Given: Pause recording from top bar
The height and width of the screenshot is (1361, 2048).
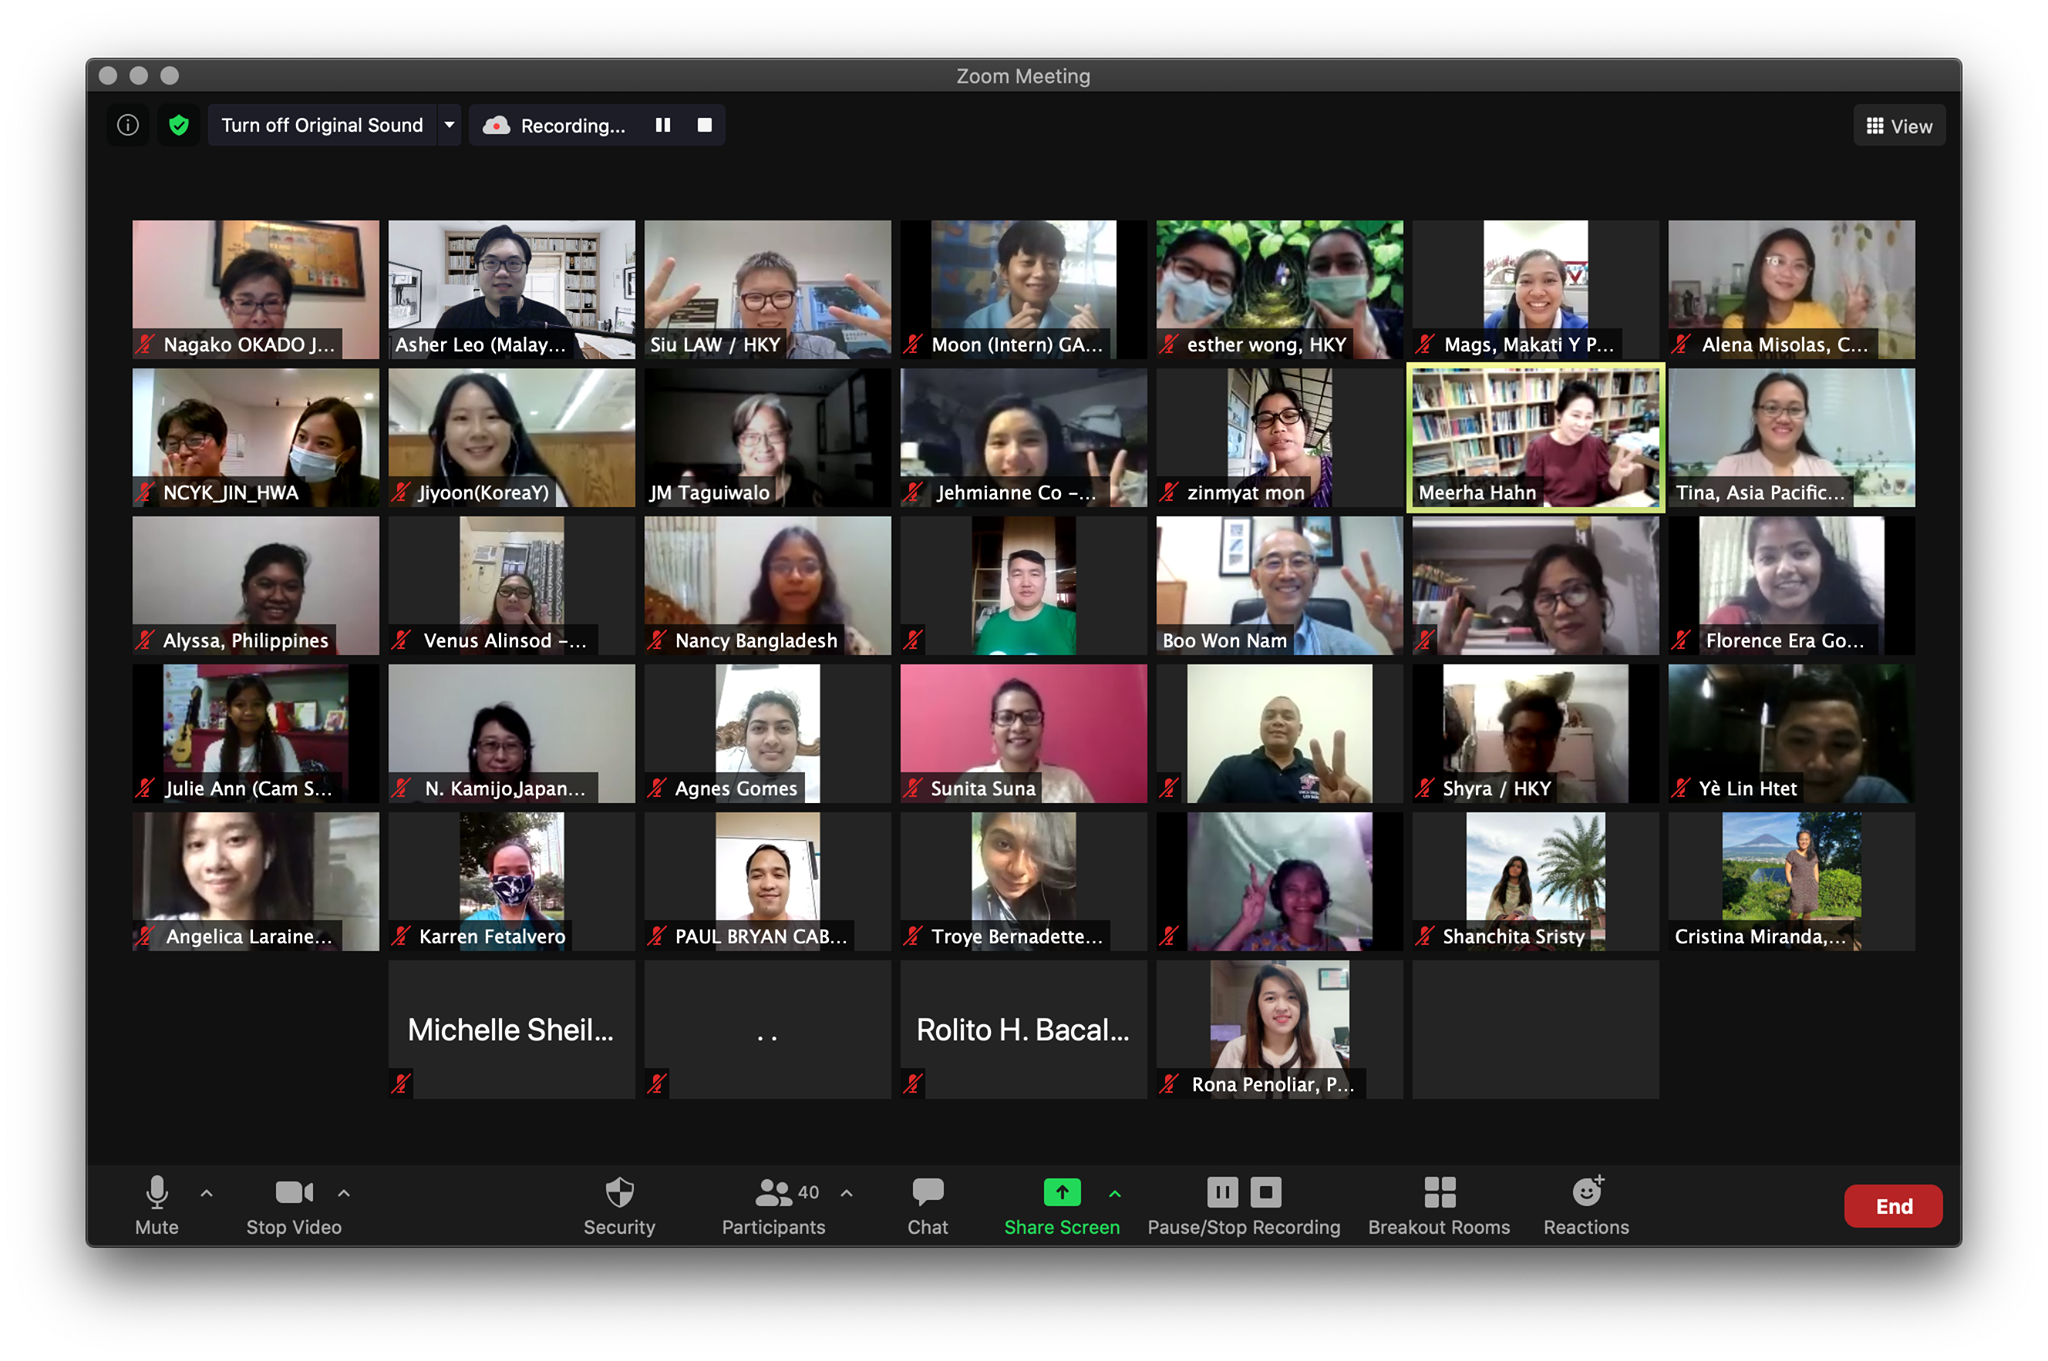Looking at the screenshot, I should 663,125.
